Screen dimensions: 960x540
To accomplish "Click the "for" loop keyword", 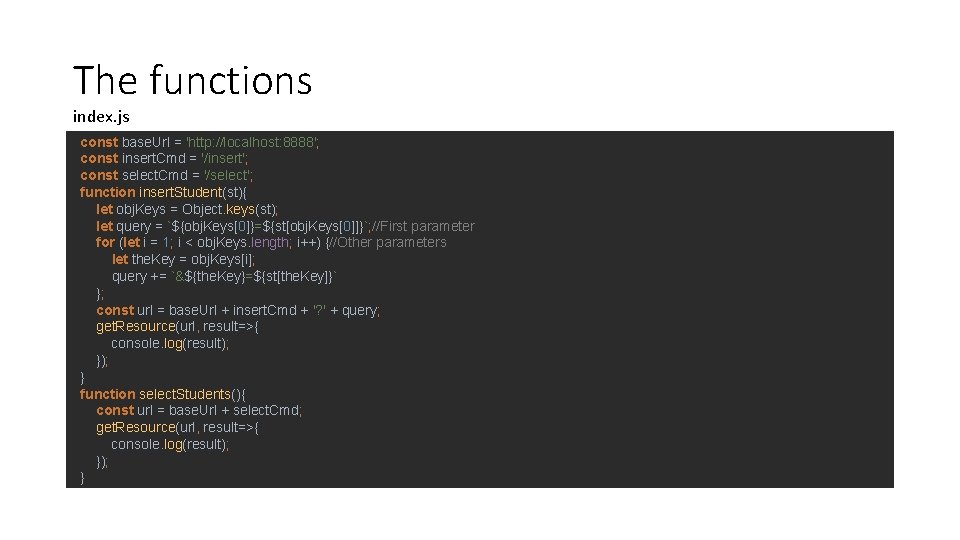I will tap(105, 242).
